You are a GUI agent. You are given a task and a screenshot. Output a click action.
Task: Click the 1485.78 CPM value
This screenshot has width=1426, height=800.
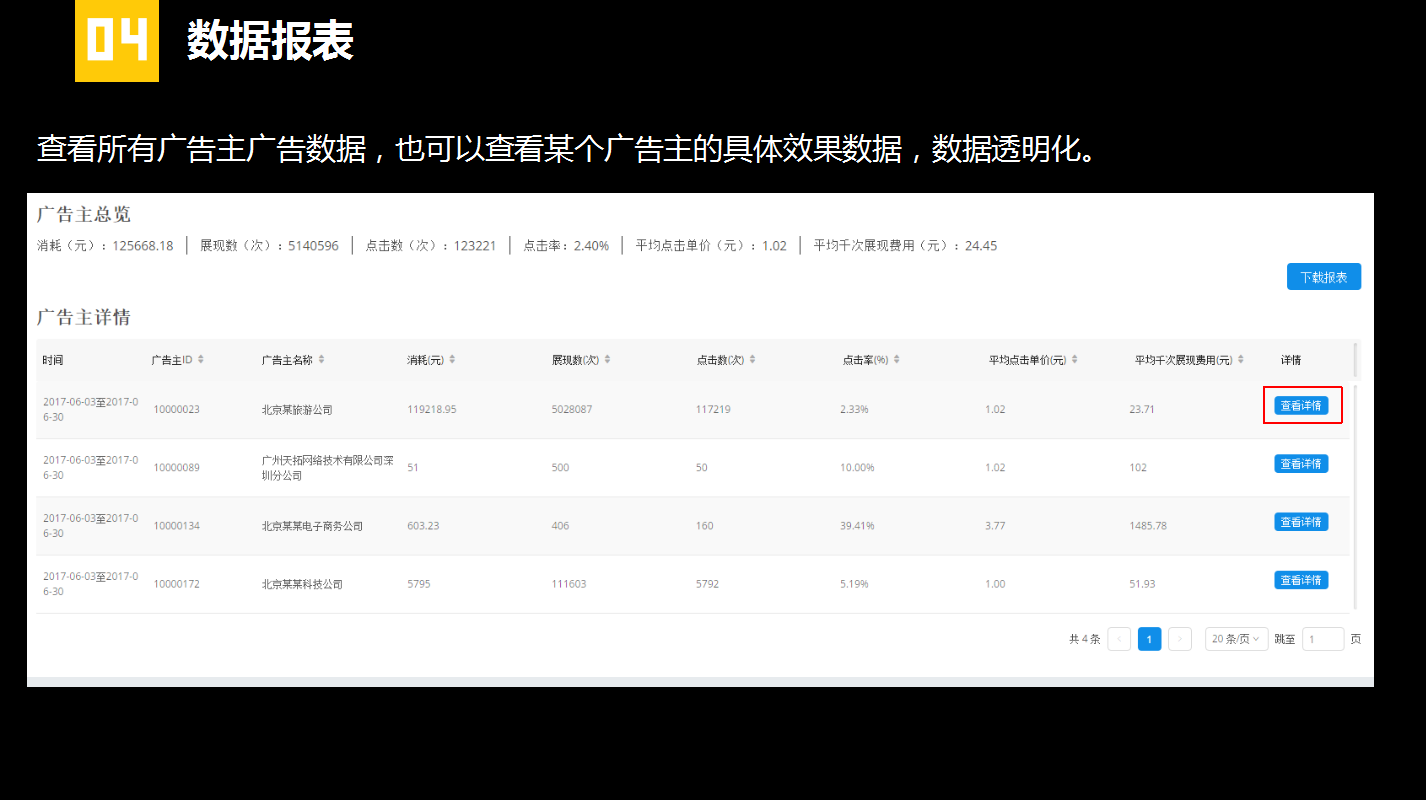coord(1148,526)
